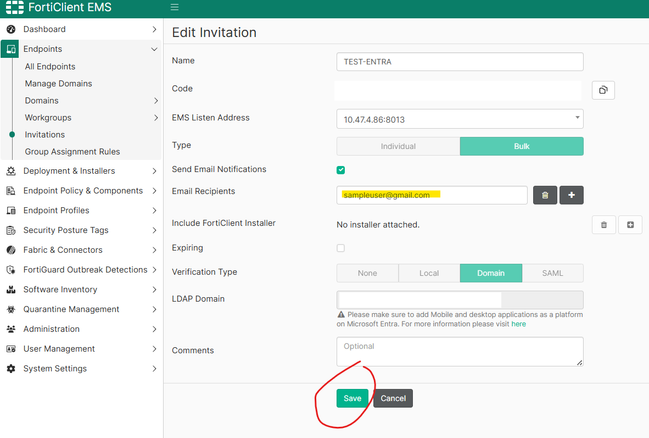Open Security Posture Tags menu entry
Screen dimensions: 649x438
pos(66,230)
